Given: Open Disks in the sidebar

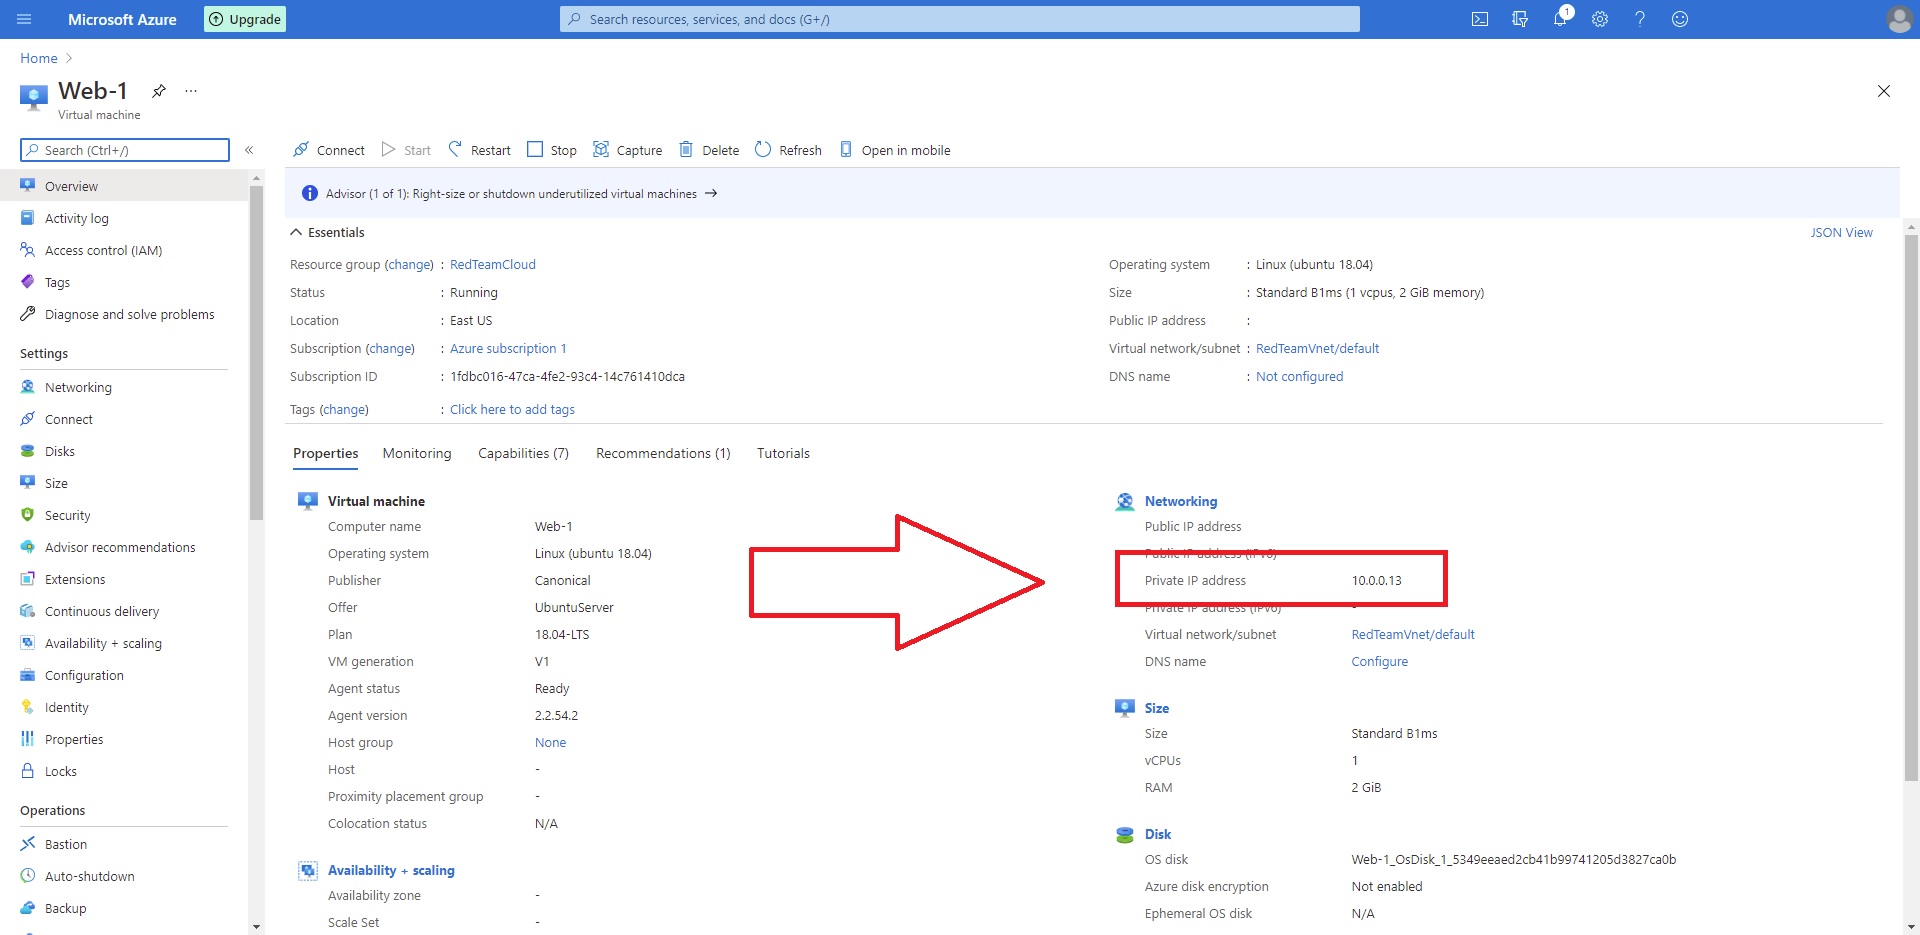Looking at the screenshot, I should point(60,451).
